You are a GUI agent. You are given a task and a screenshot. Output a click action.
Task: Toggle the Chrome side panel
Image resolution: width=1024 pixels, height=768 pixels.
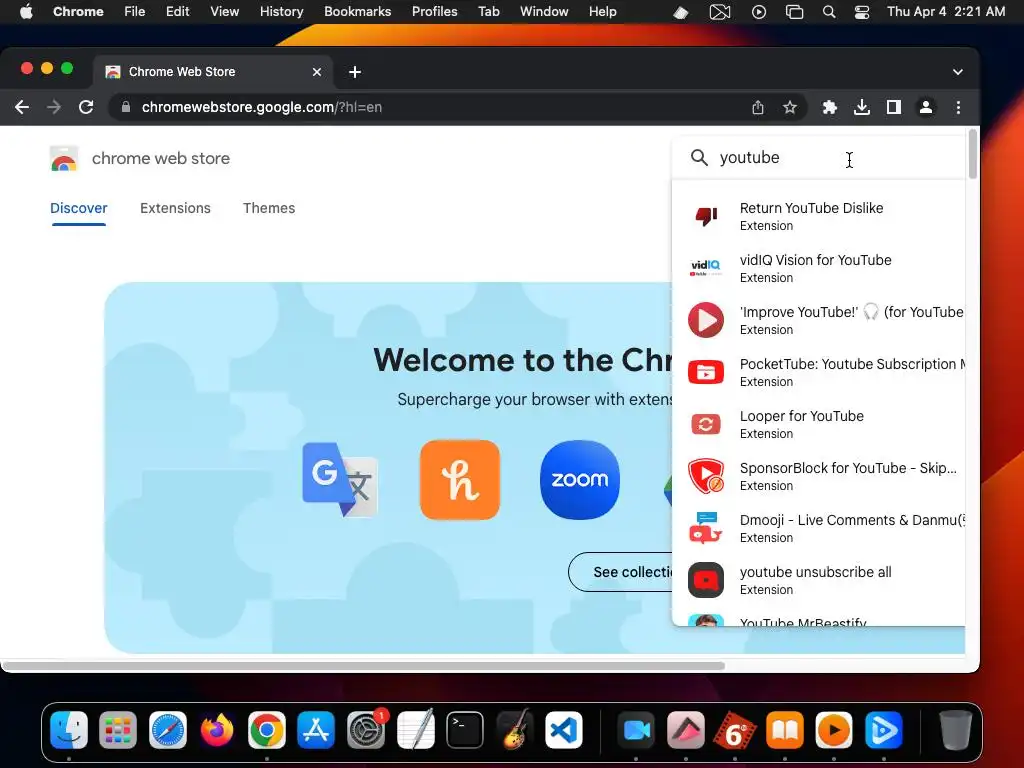(894, 107)
